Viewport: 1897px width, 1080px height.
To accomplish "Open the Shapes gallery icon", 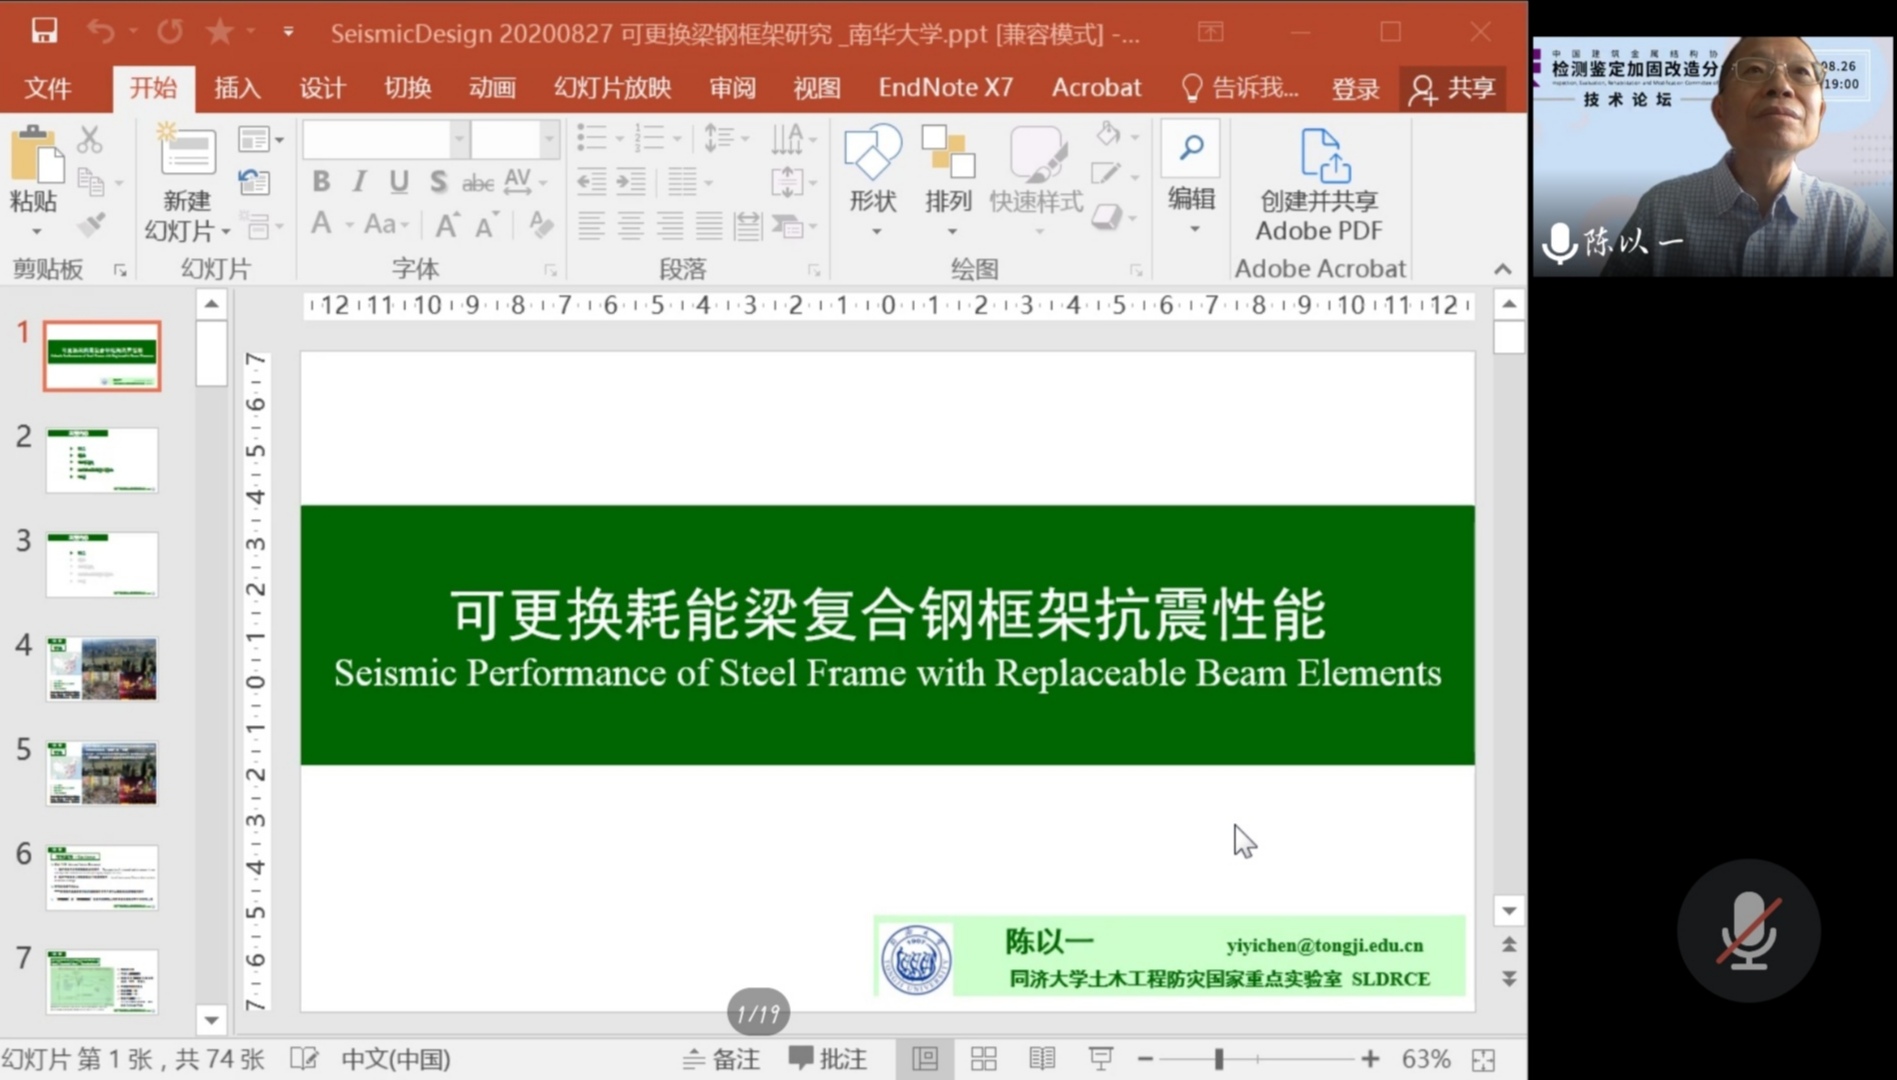I will [x=872, y=155].
